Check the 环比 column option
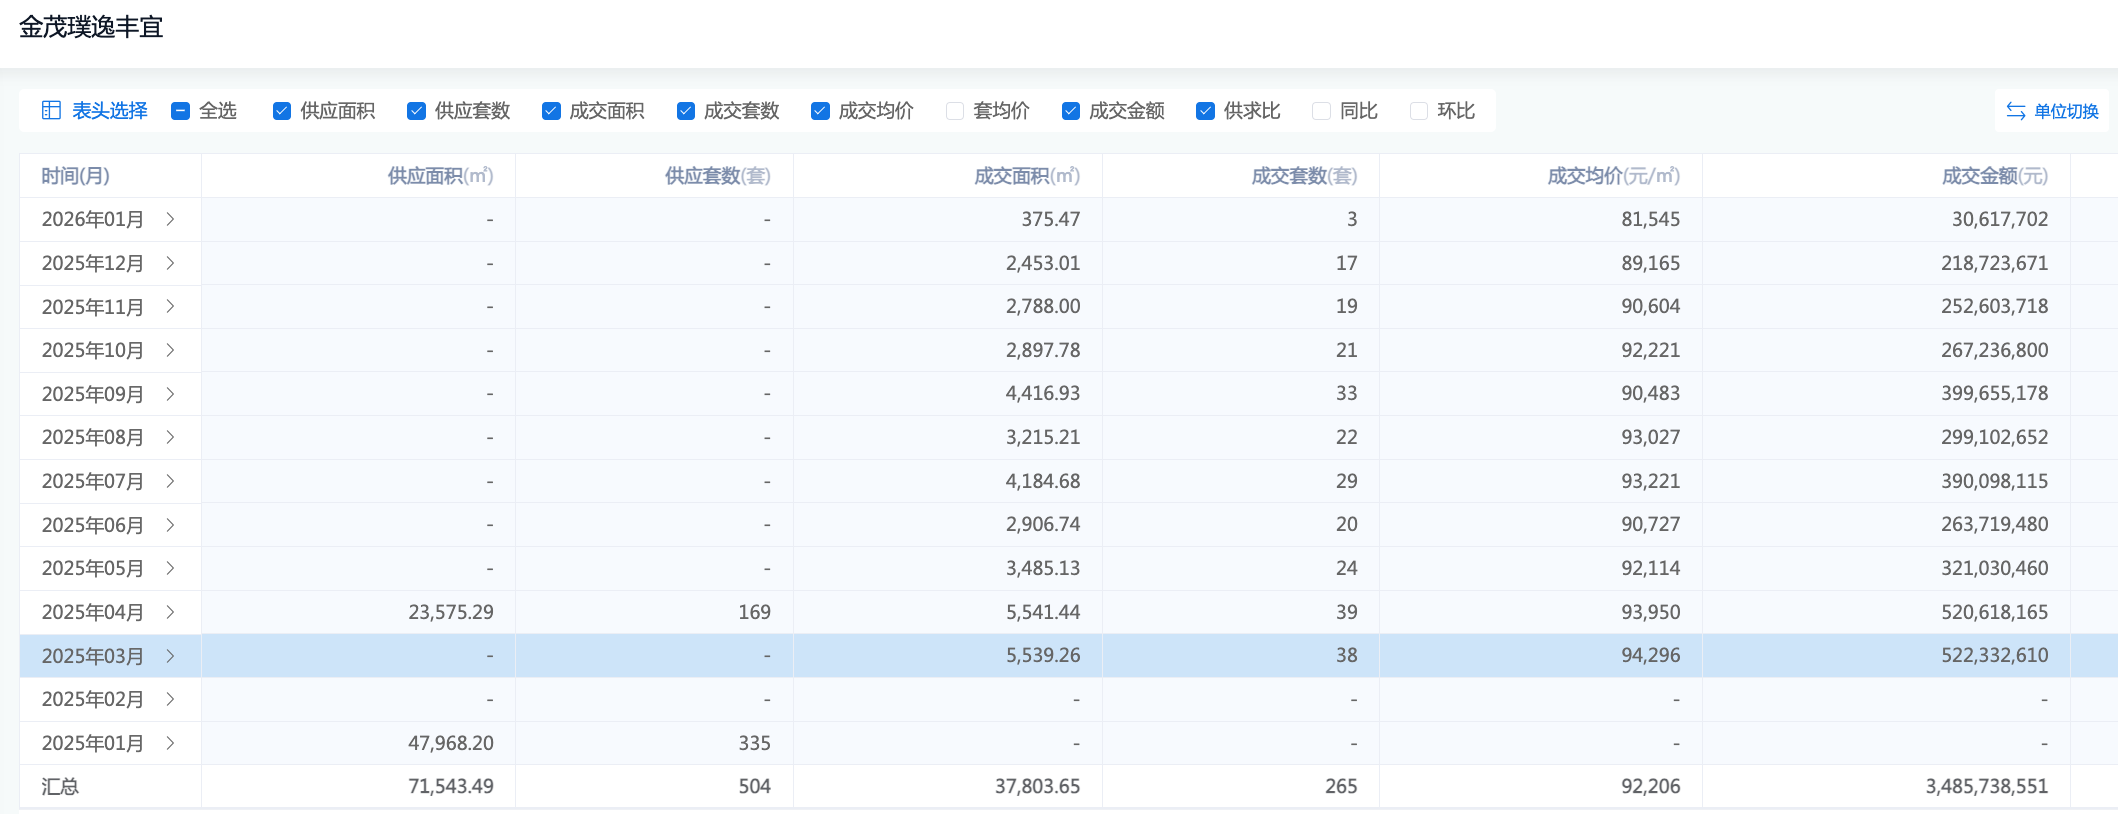This screenshot has height=814, width=2118. click(1419, 111)
